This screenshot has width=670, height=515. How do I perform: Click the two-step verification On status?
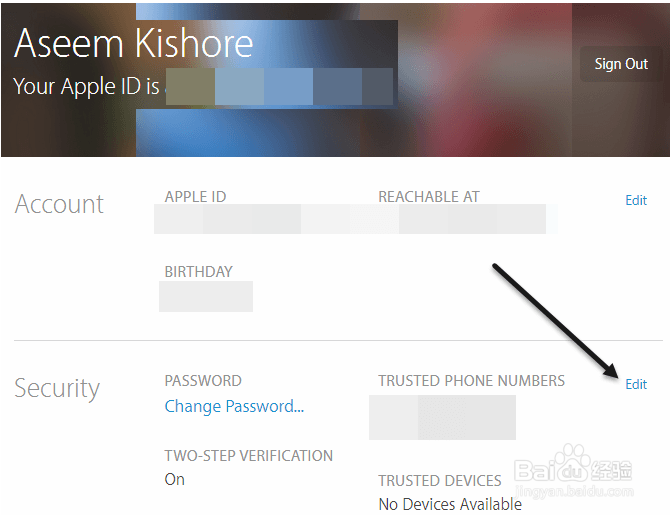(174, 480)
